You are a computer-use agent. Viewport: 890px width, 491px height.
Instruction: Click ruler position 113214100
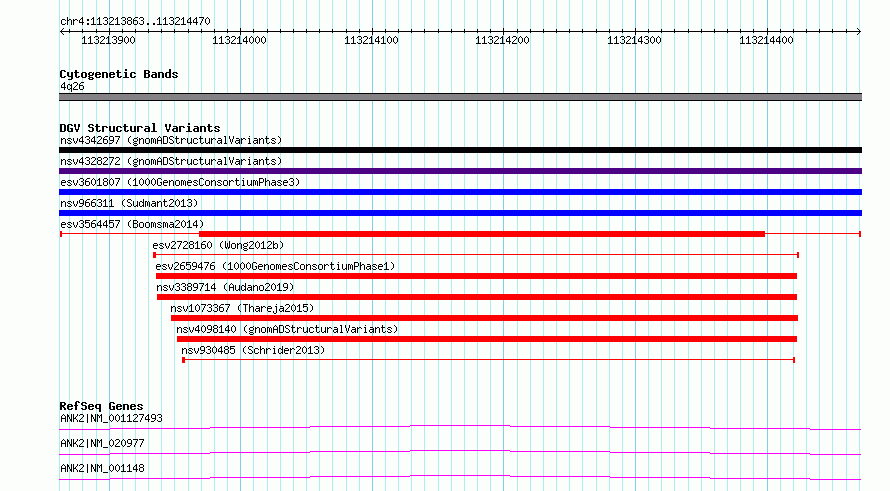pyautogui.click(x=371, y=40)
